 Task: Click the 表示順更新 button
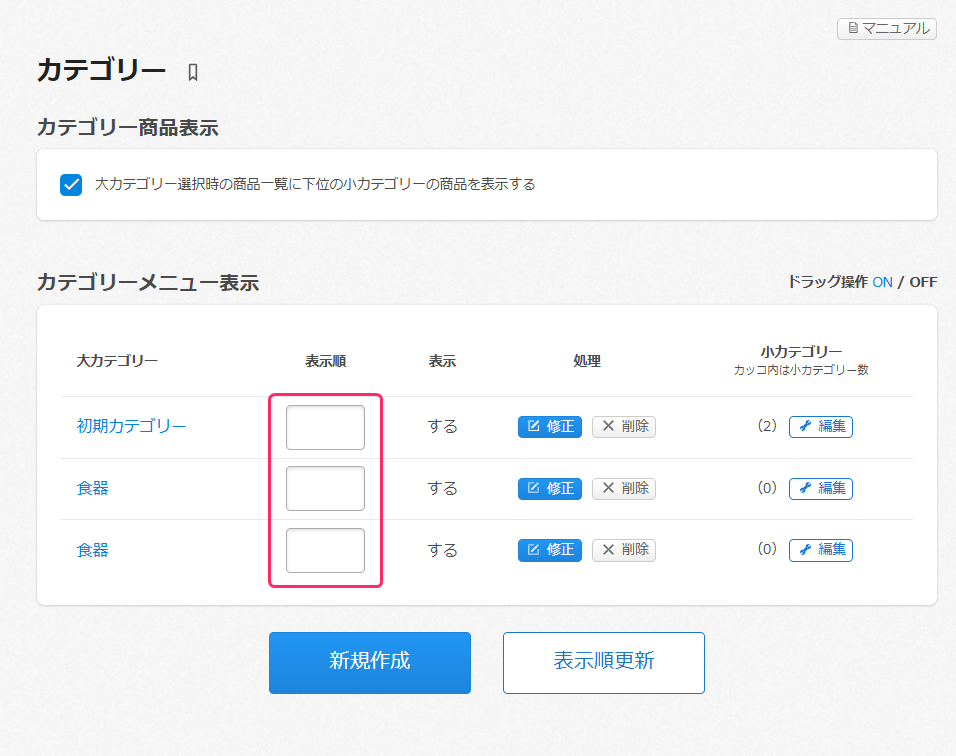603,662
